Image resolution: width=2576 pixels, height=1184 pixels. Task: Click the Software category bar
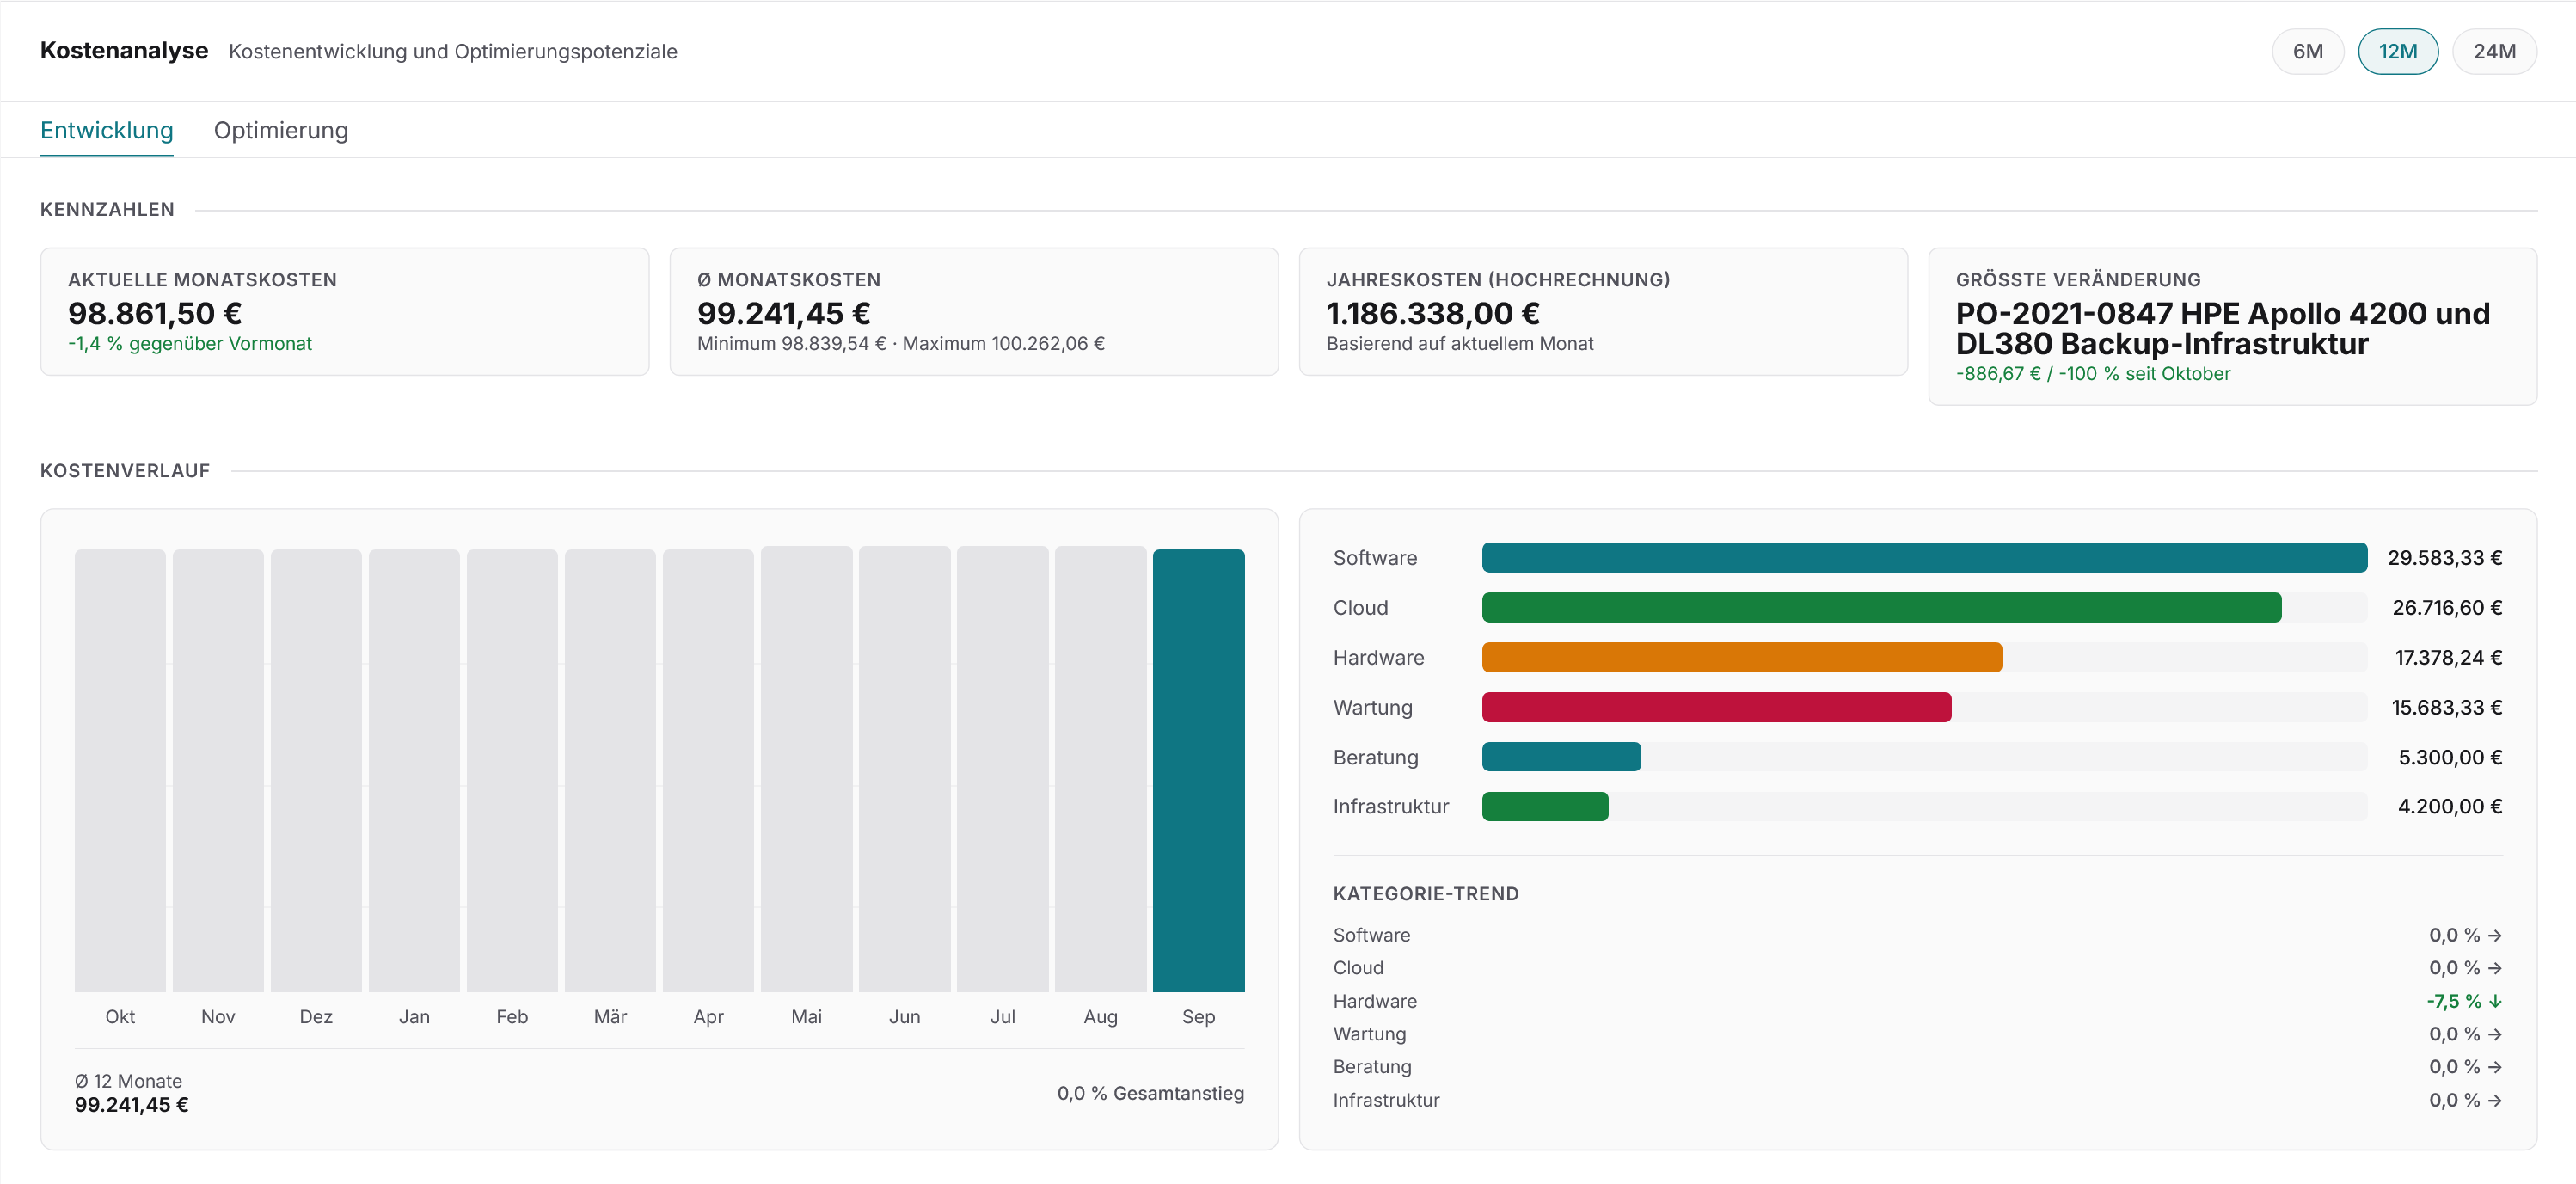point(1924,557)
